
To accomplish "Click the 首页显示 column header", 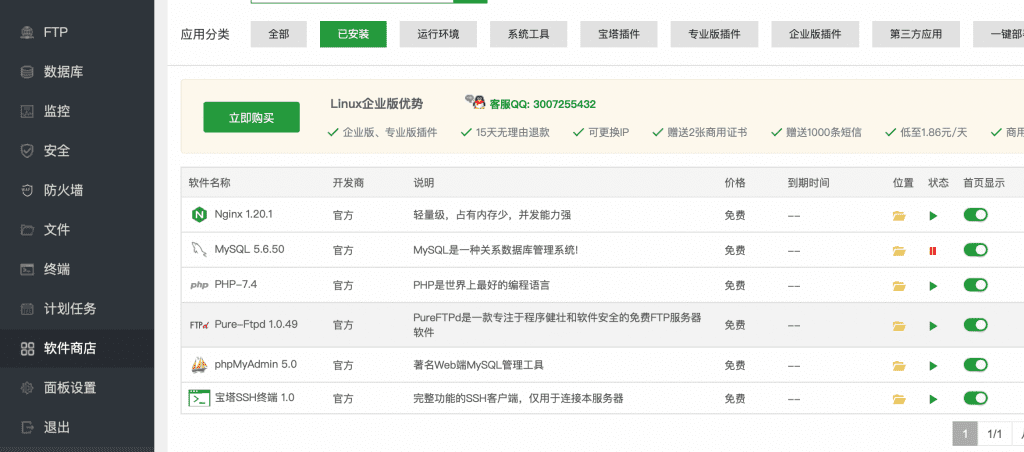I will point(984,183).
